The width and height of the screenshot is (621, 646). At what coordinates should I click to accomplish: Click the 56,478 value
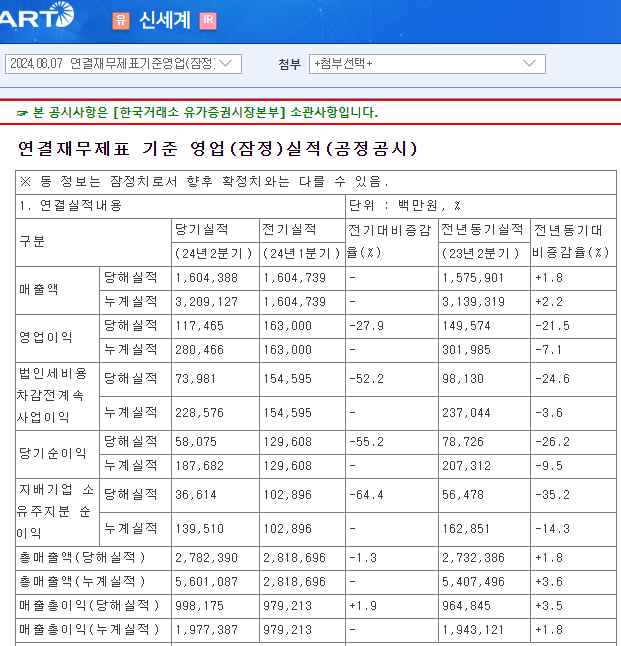pyautogui.click(x=463, y=494)
